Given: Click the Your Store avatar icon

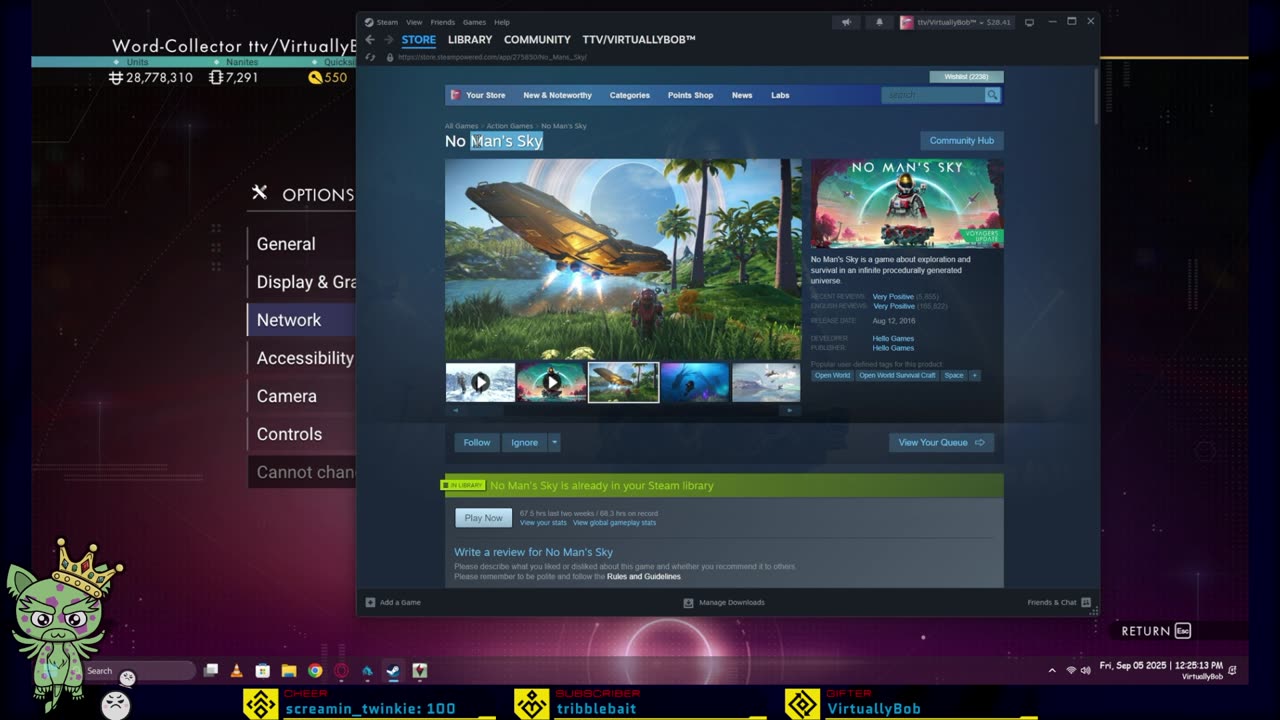Looking at the screenshot, I should 455,95.
